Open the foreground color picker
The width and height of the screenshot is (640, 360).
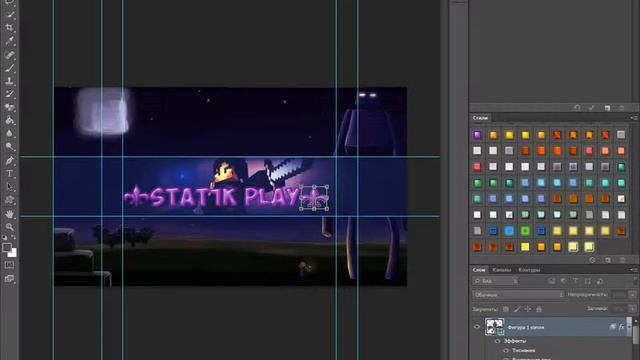point(7,247)
